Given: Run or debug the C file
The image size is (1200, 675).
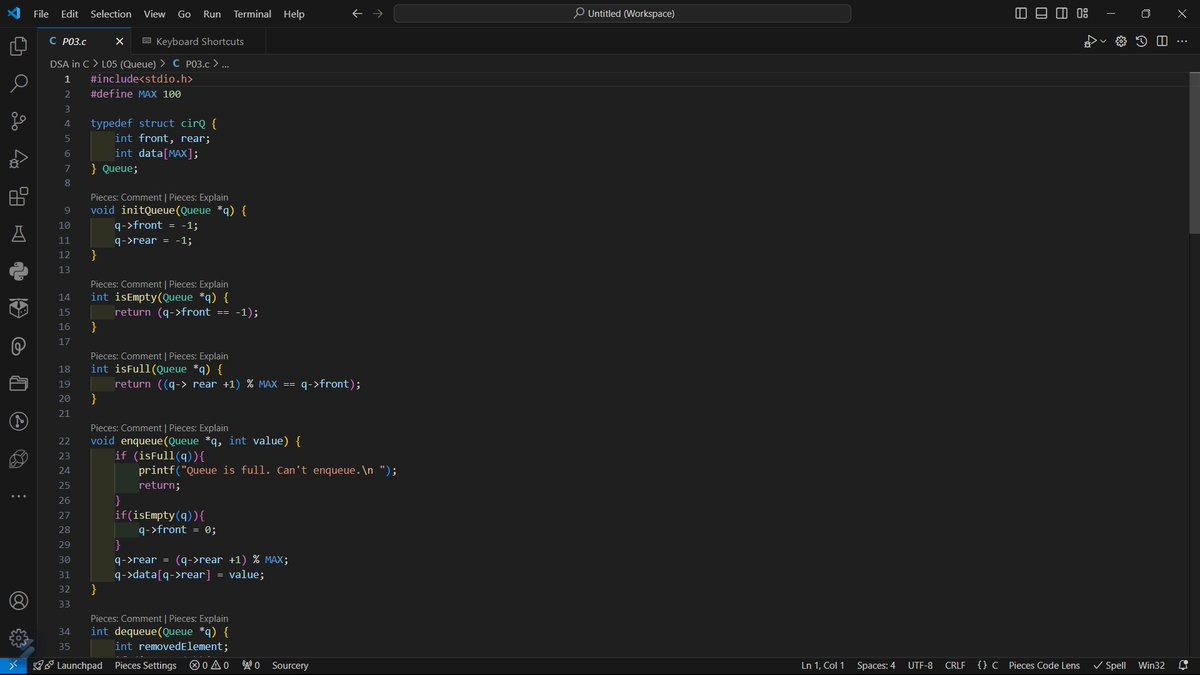Looking at the screenshot, I should tap(1090, 41).
